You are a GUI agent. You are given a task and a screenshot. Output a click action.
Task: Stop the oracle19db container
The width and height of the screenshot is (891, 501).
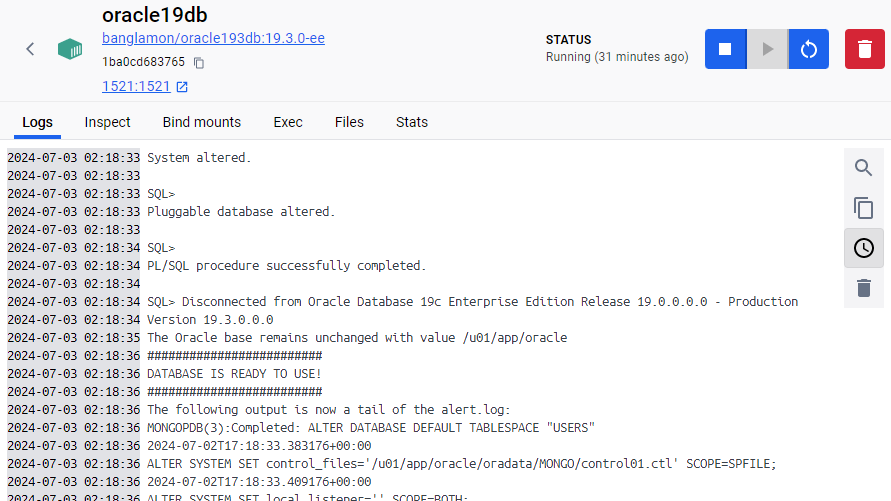coord(726,49)
